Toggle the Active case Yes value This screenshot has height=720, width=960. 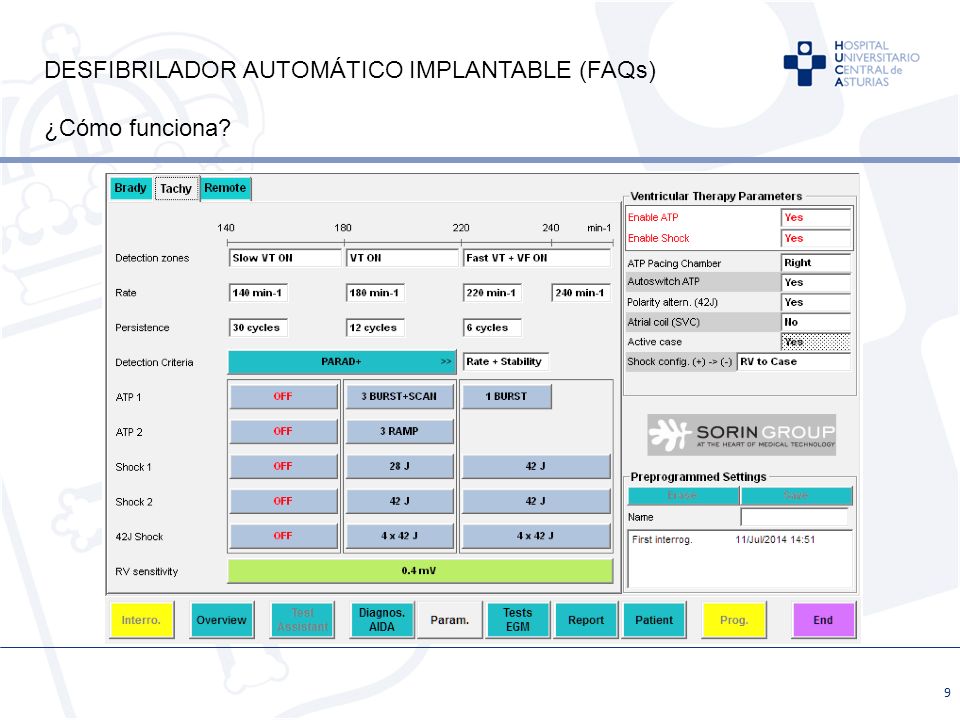tap(816, 342)
